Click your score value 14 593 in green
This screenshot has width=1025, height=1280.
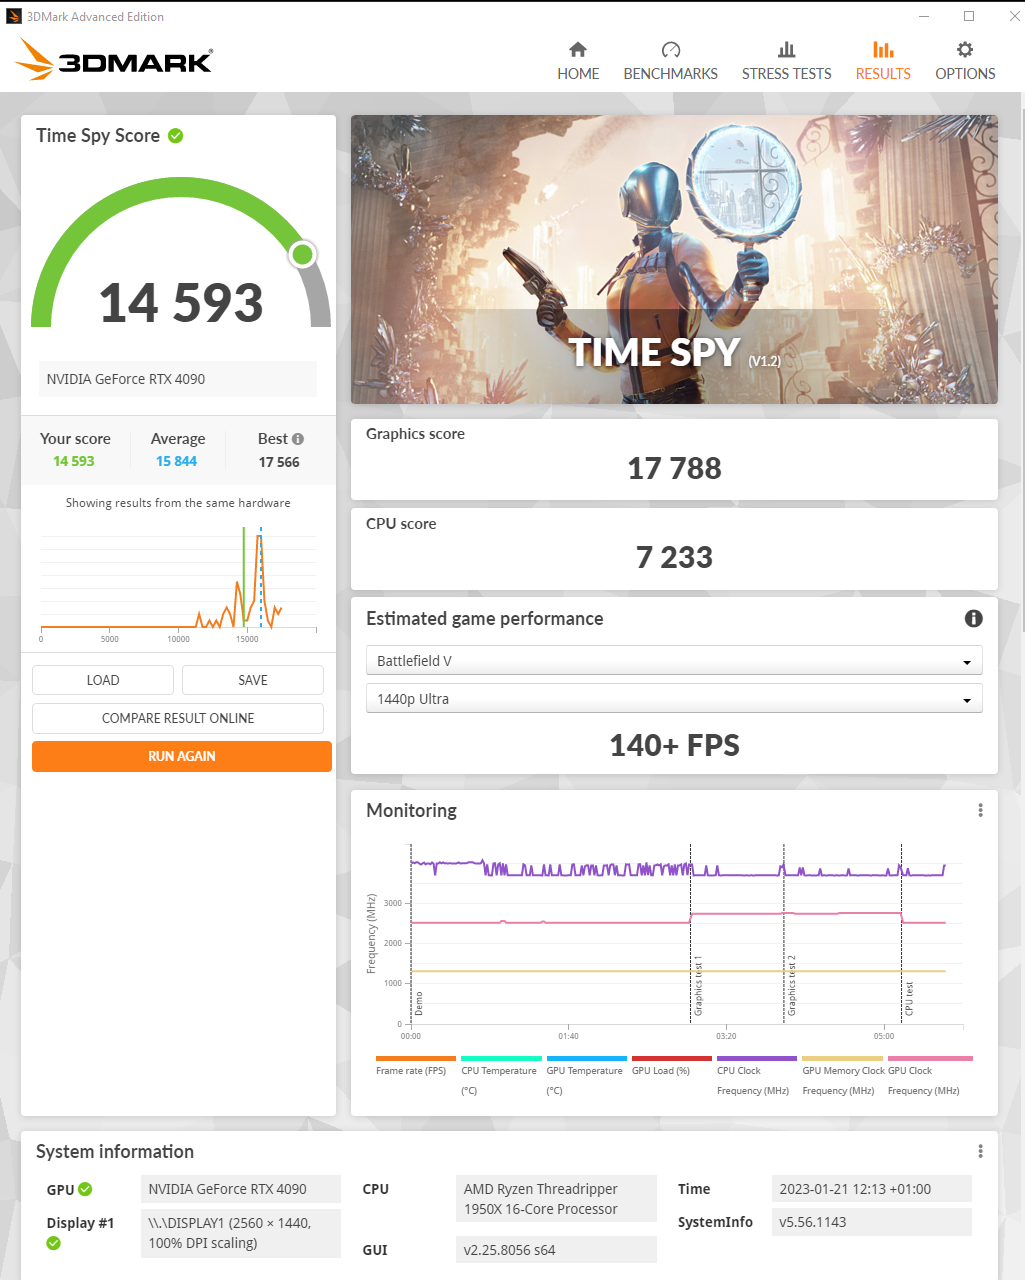(x=74, y=461)
